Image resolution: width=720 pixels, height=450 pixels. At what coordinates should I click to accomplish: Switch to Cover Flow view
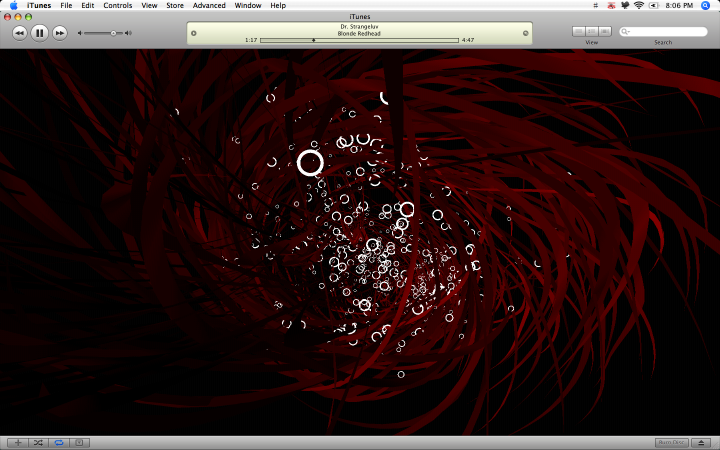pos(605,31)
